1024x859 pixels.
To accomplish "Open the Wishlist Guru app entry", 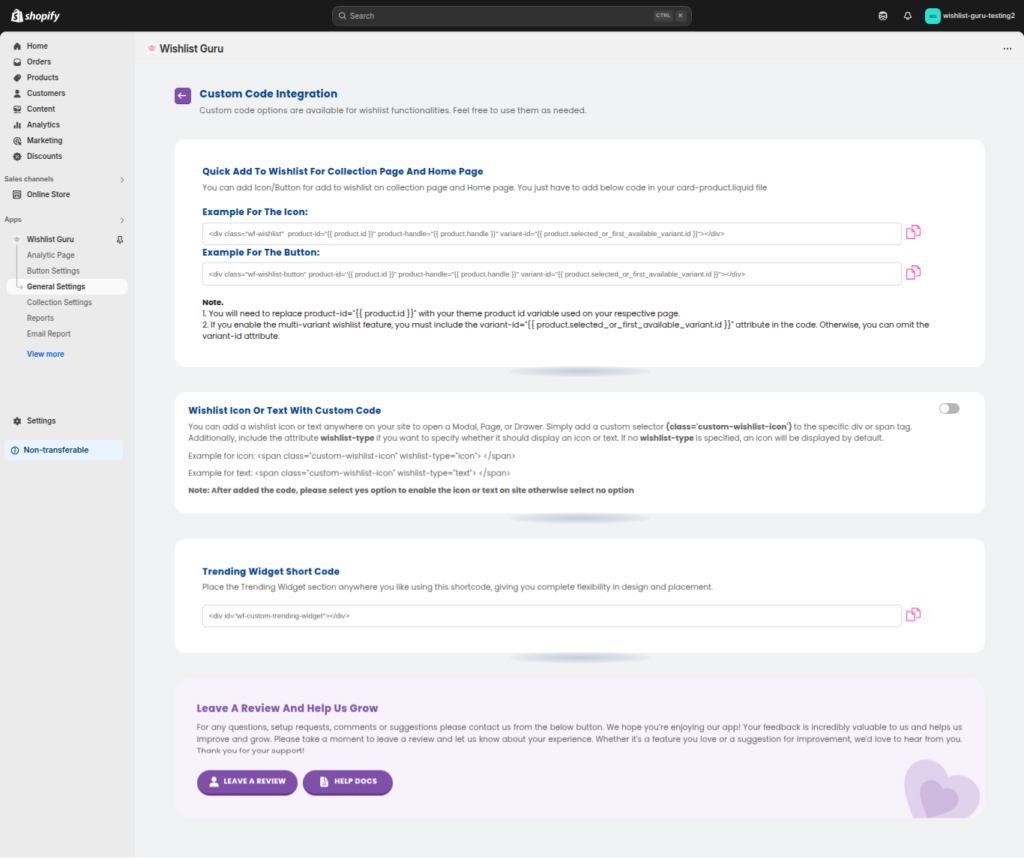I will 50,240.
